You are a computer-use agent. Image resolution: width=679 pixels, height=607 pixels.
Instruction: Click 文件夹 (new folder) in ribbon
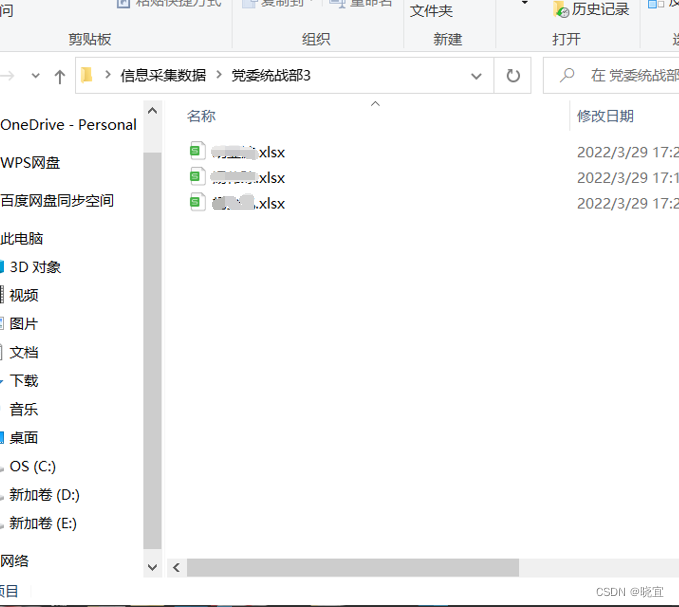[x=431, y=11]
